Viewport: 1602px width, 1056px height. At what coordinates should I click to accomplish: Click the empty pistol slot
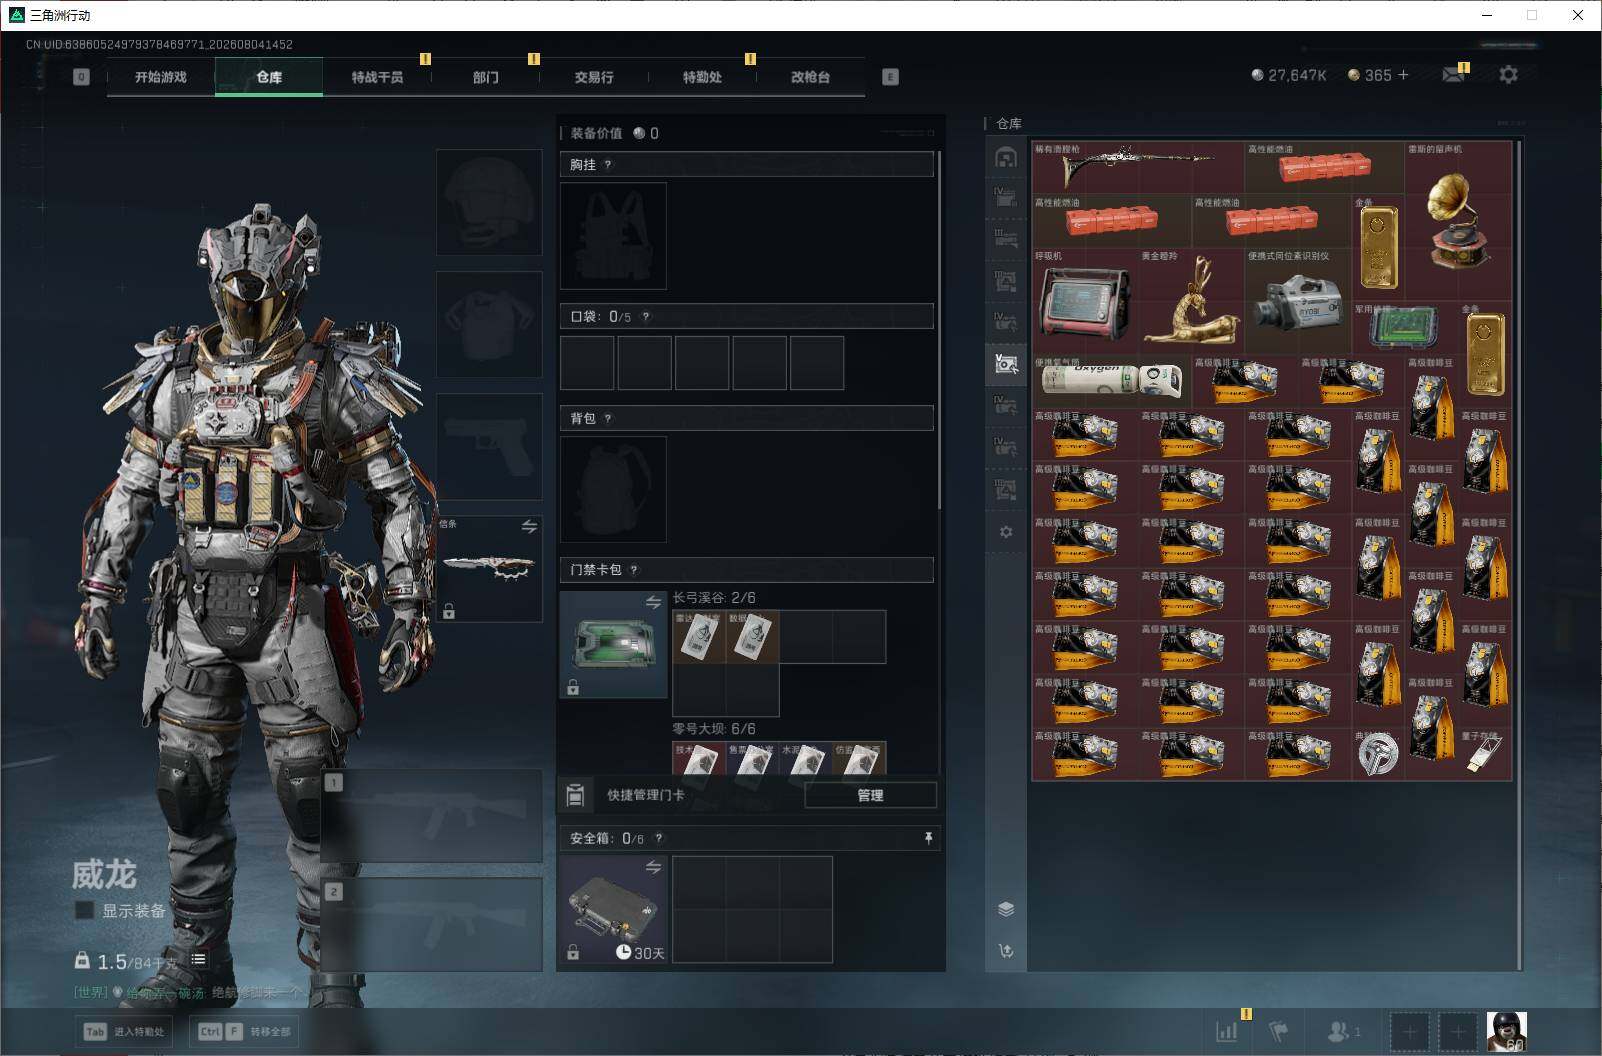tap(489, 446)
